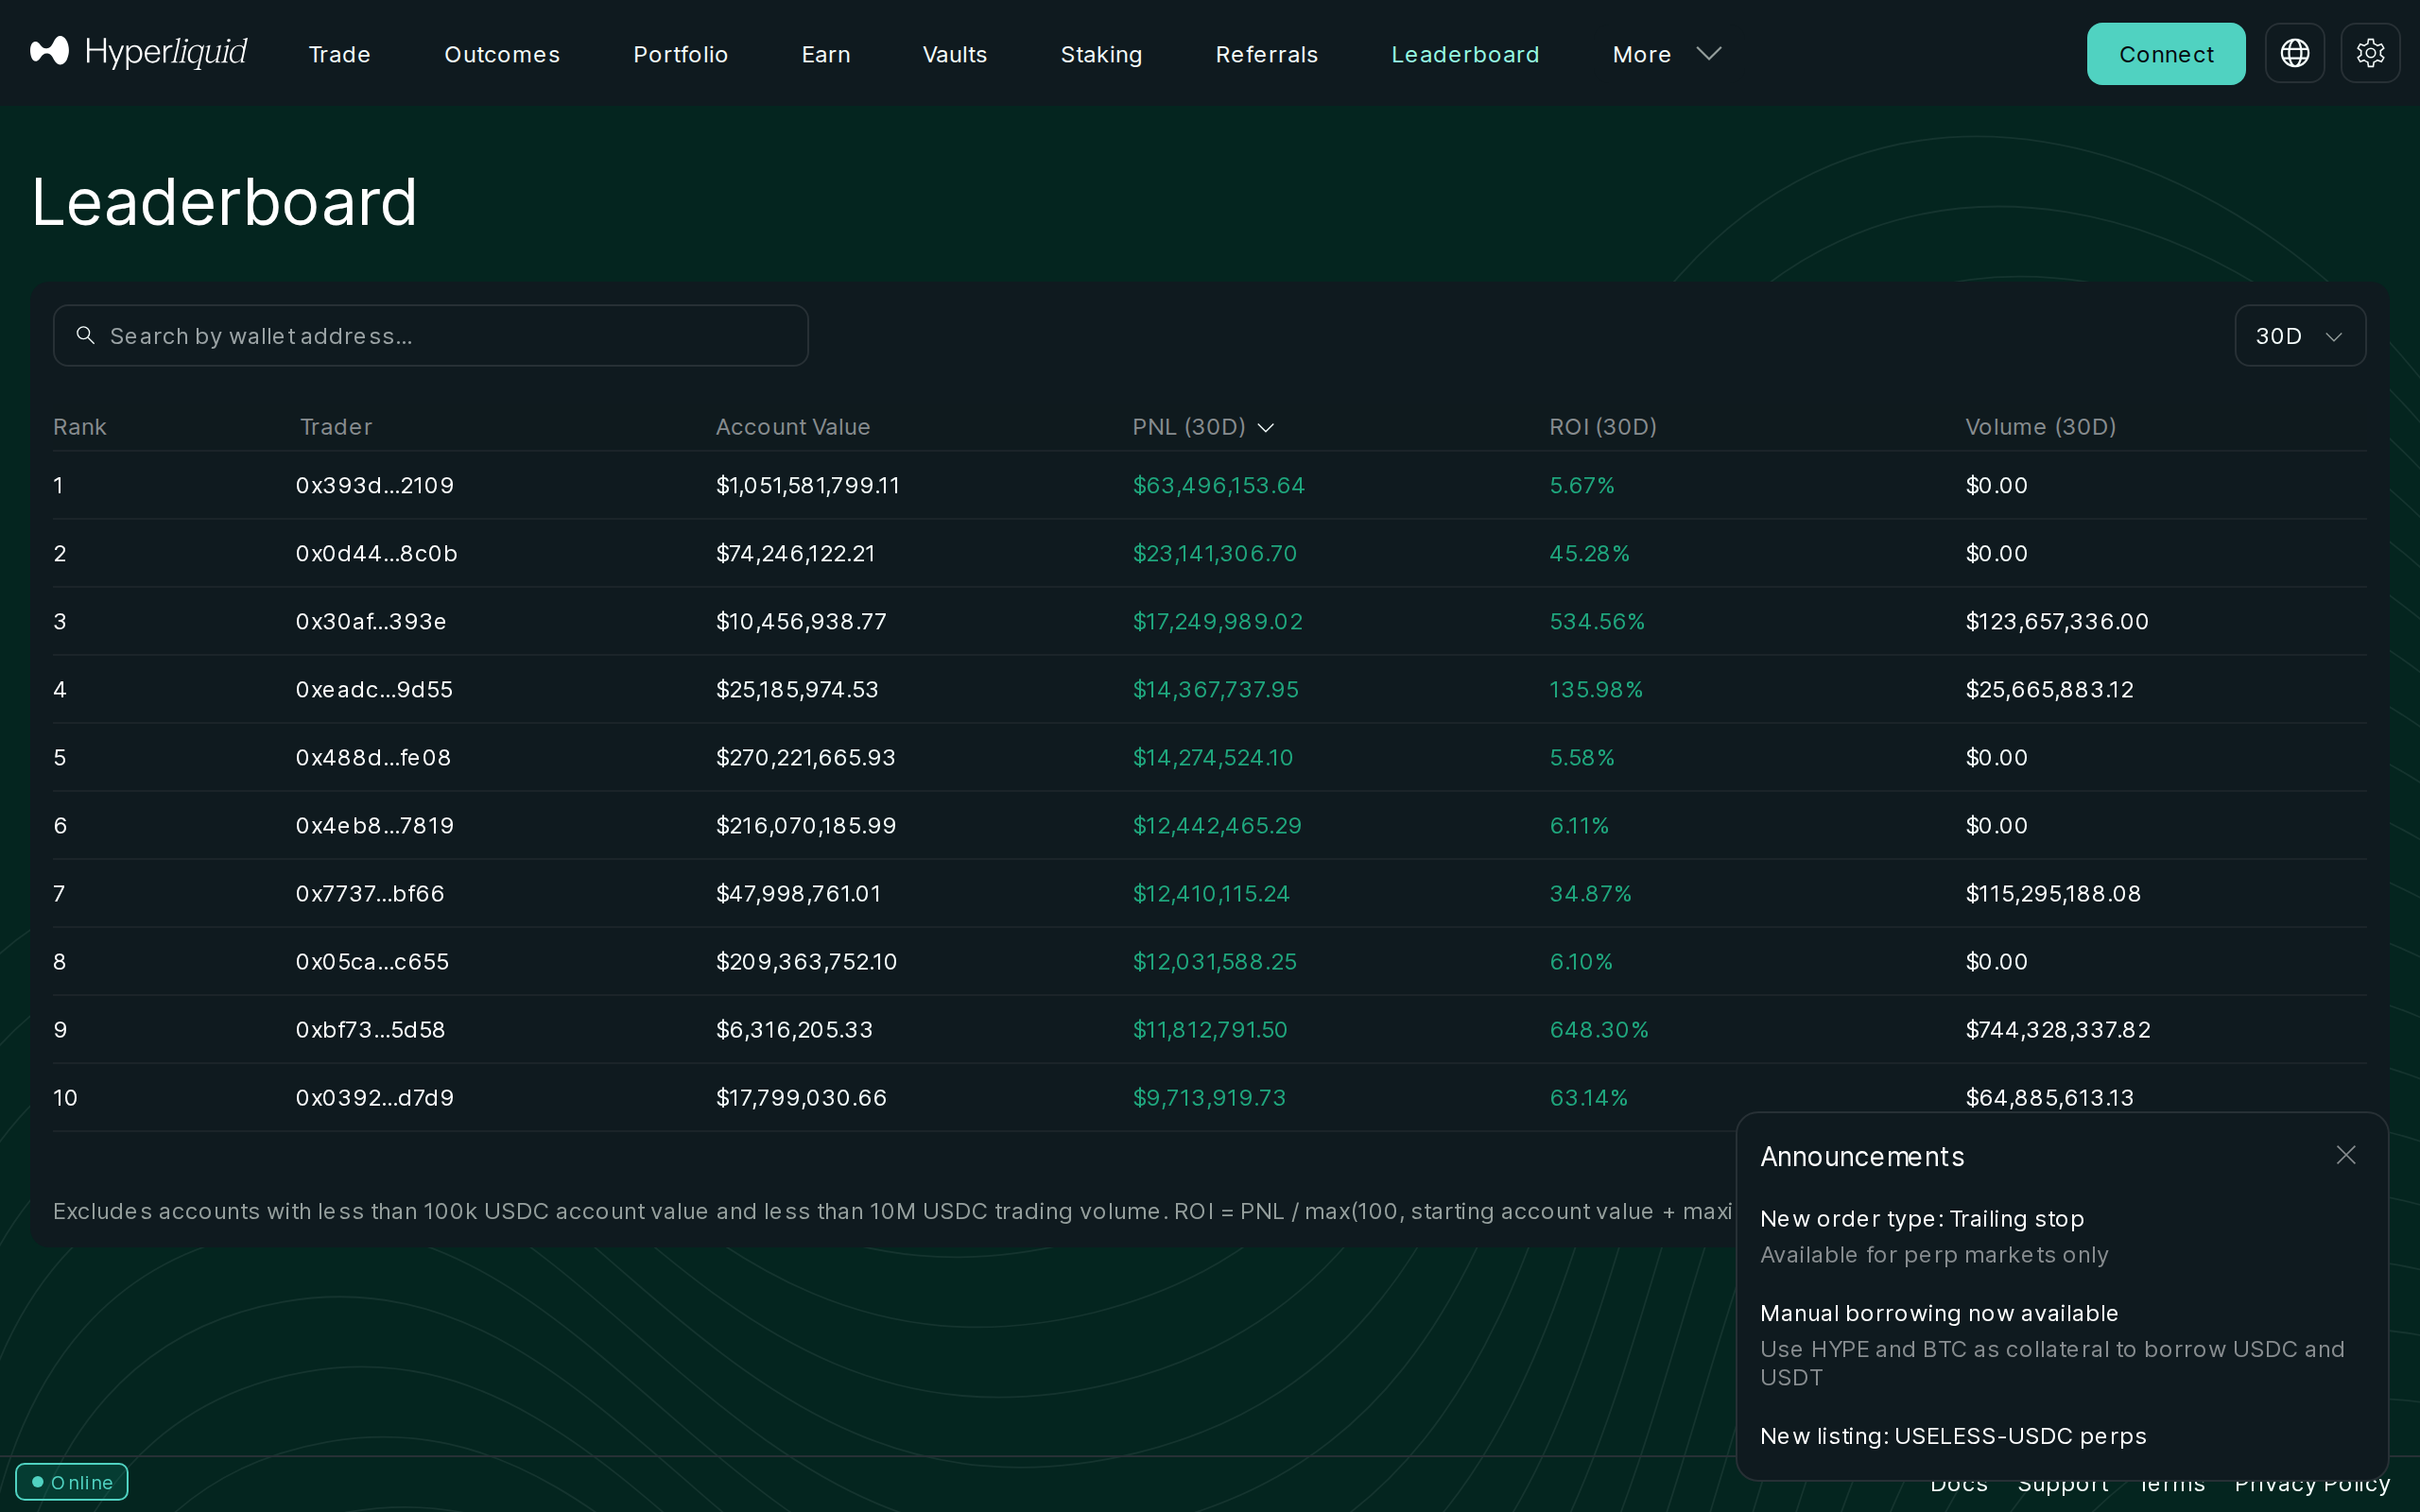Open the language globe icon

pos(2294,53)
